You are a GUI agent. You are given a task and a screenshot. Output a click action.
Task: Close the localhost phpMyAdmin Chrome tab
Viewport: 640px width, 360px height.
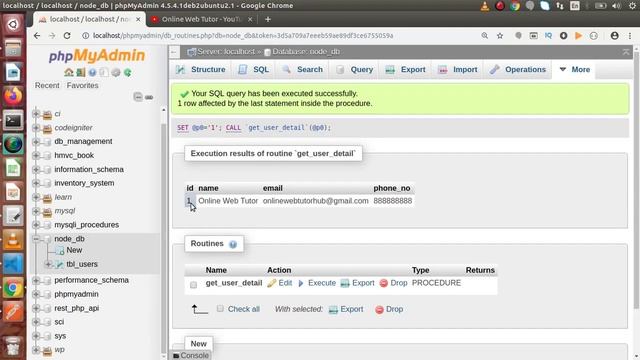pos(138,19)
